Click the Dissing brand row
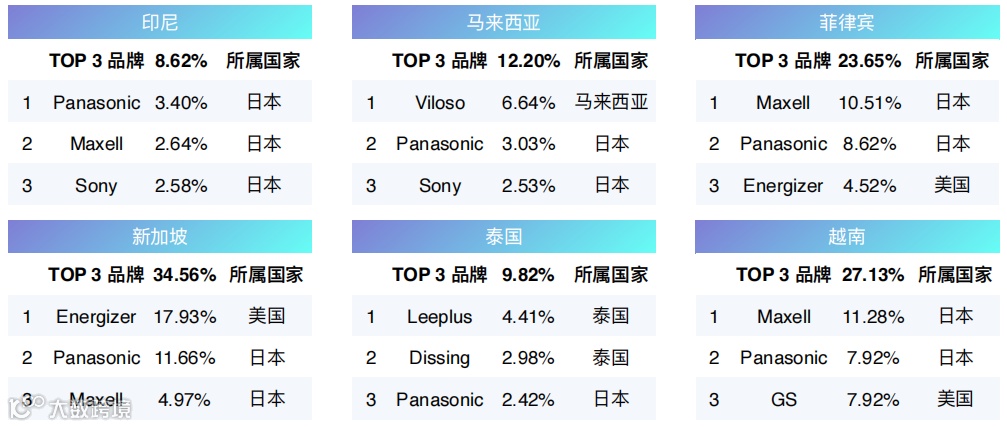The width and height of the screenshot is (1007, 427). tap(504, 358)
